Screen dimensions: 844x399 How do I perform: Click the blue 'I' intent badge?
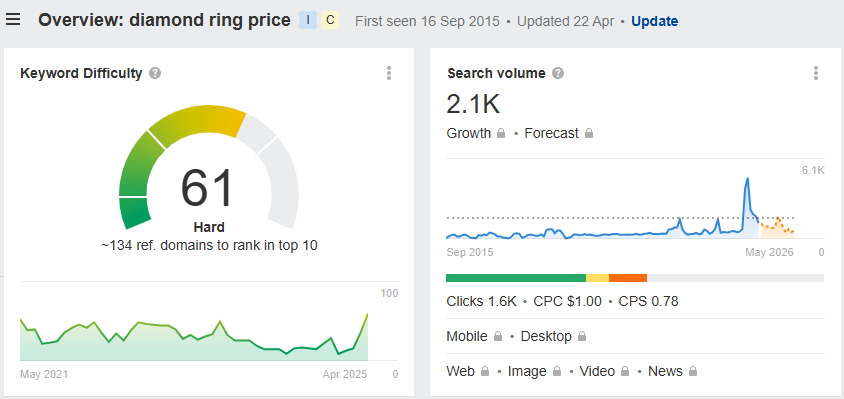pos(308,20)
